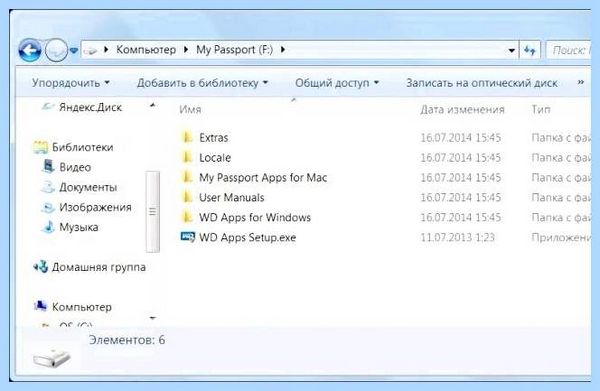This screenshot has width=600, height=391.
Task: Open the Добавить в библиотеку menu
Action: 202,83
